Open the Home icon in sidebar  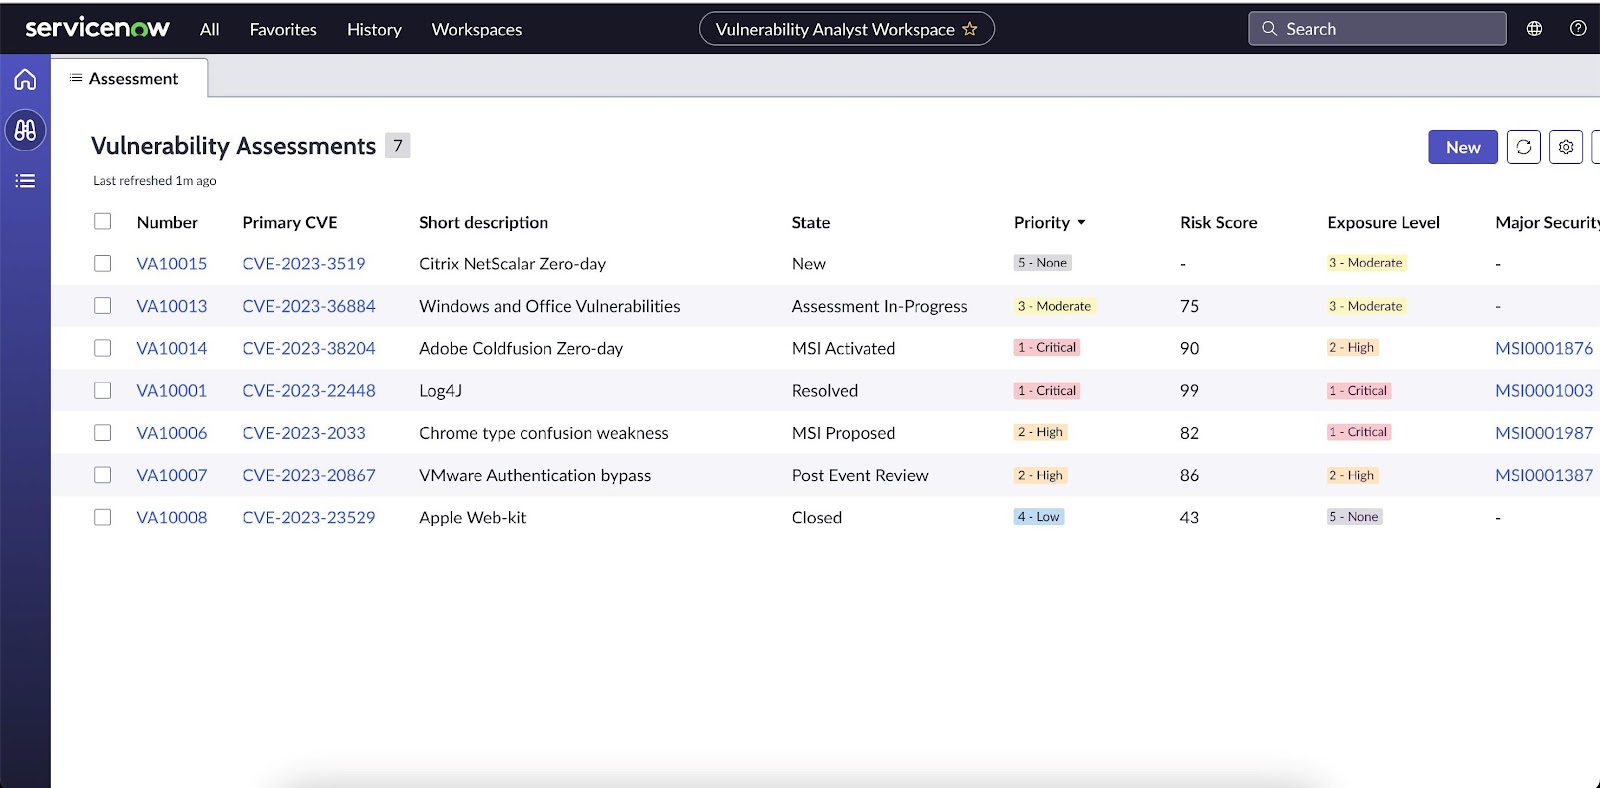[25, 79]
